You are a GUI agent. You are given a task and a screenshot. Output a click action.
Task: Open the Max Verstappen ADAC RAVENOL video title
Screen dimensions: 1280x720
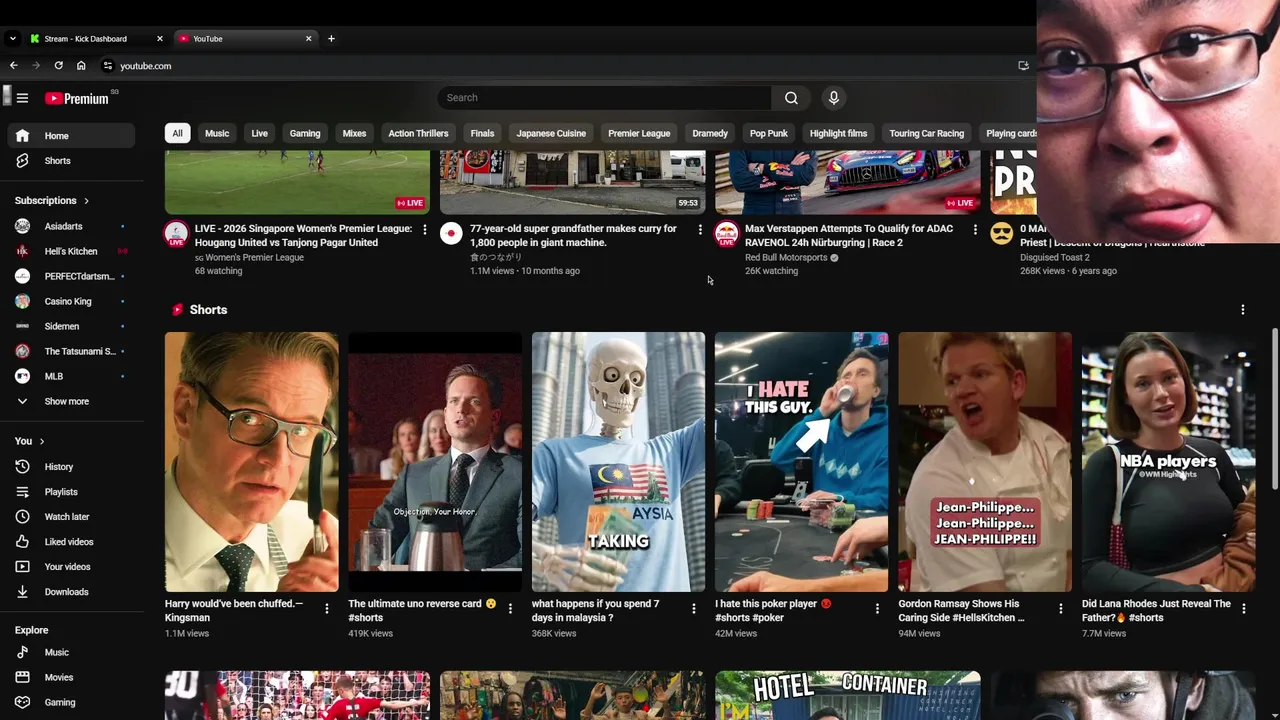[x=849, y=235]
